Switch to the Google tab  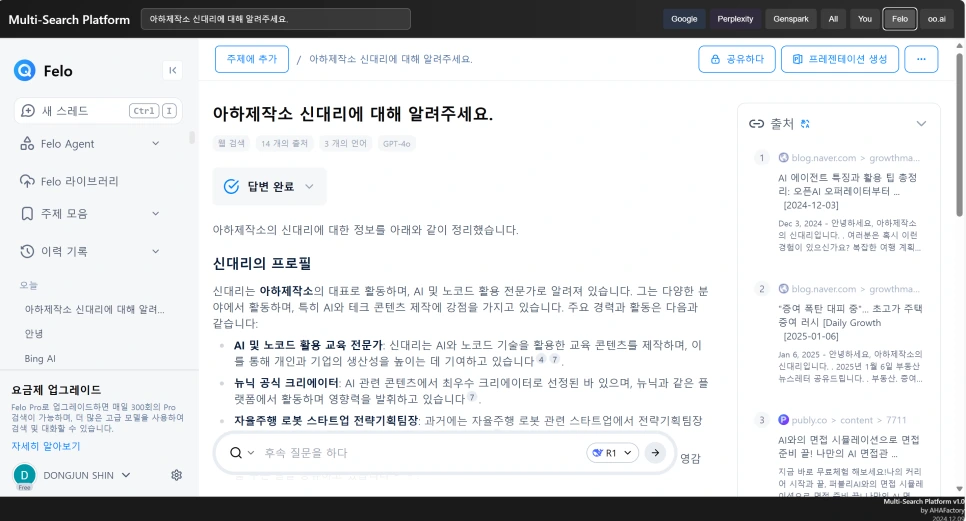point(684,19)
